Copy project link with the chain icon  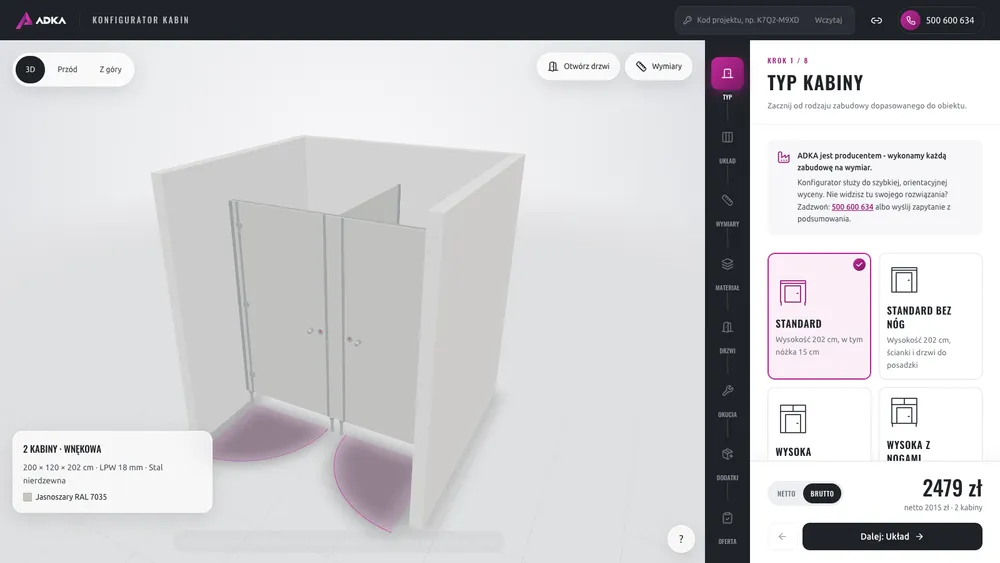876,20
